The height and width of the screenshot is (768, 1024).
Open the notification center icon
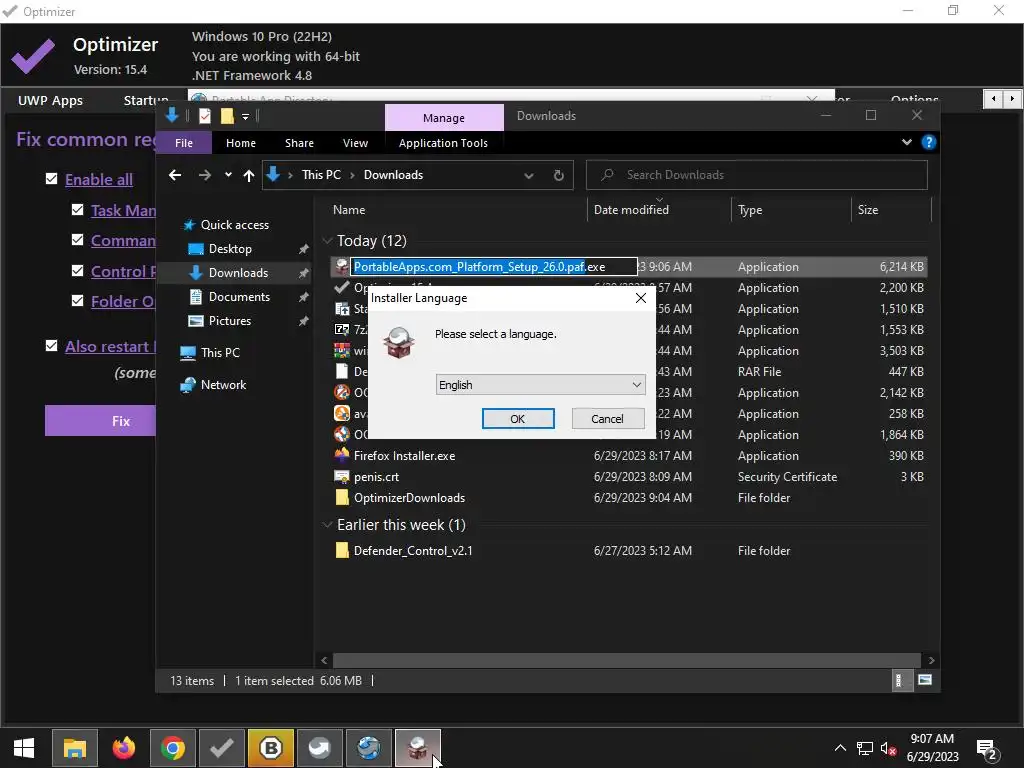(x=987, y=749)
